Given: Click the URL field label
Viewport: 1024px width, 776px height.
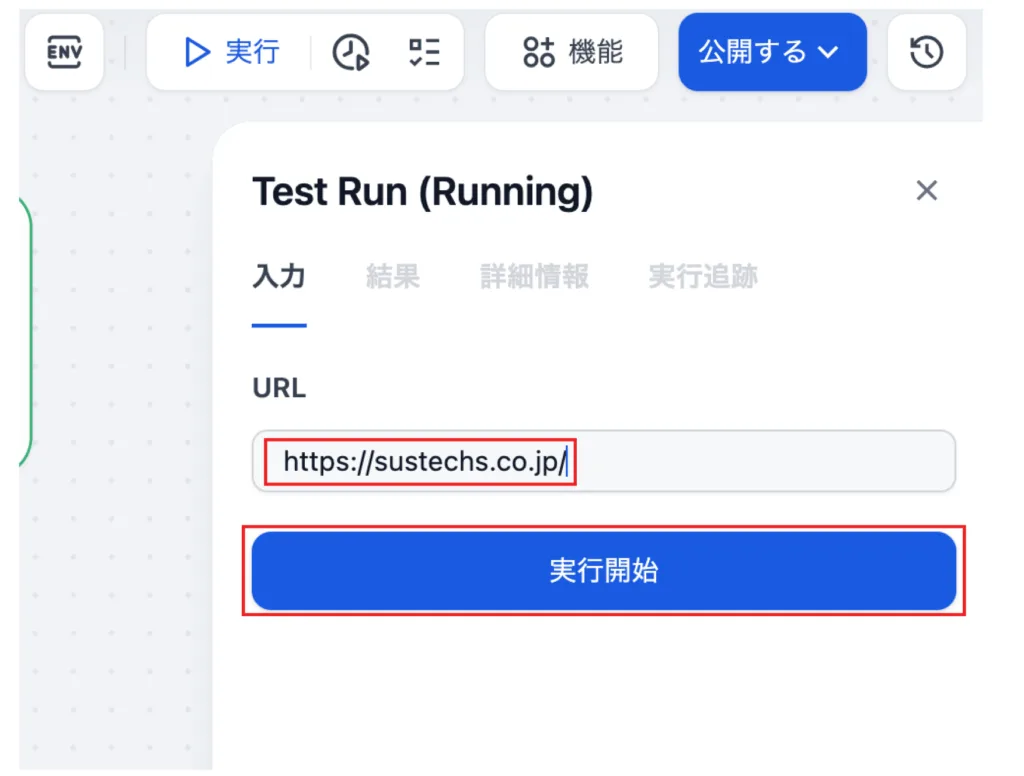Looking at the screenshot, I should (279, 388).
